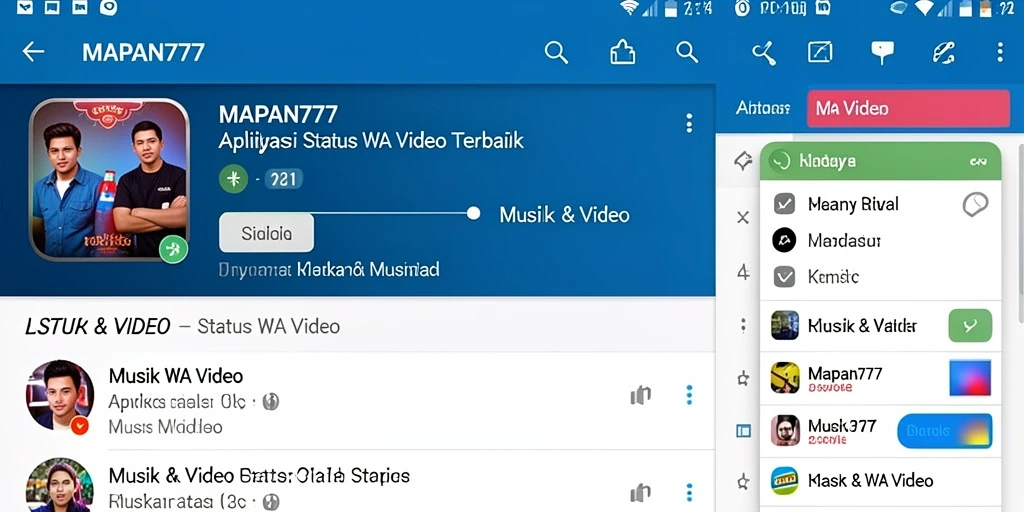This screenshot has width=1024, height=512.
Task: Tap the 221 rating count badge
Action: tap(283, 179)
